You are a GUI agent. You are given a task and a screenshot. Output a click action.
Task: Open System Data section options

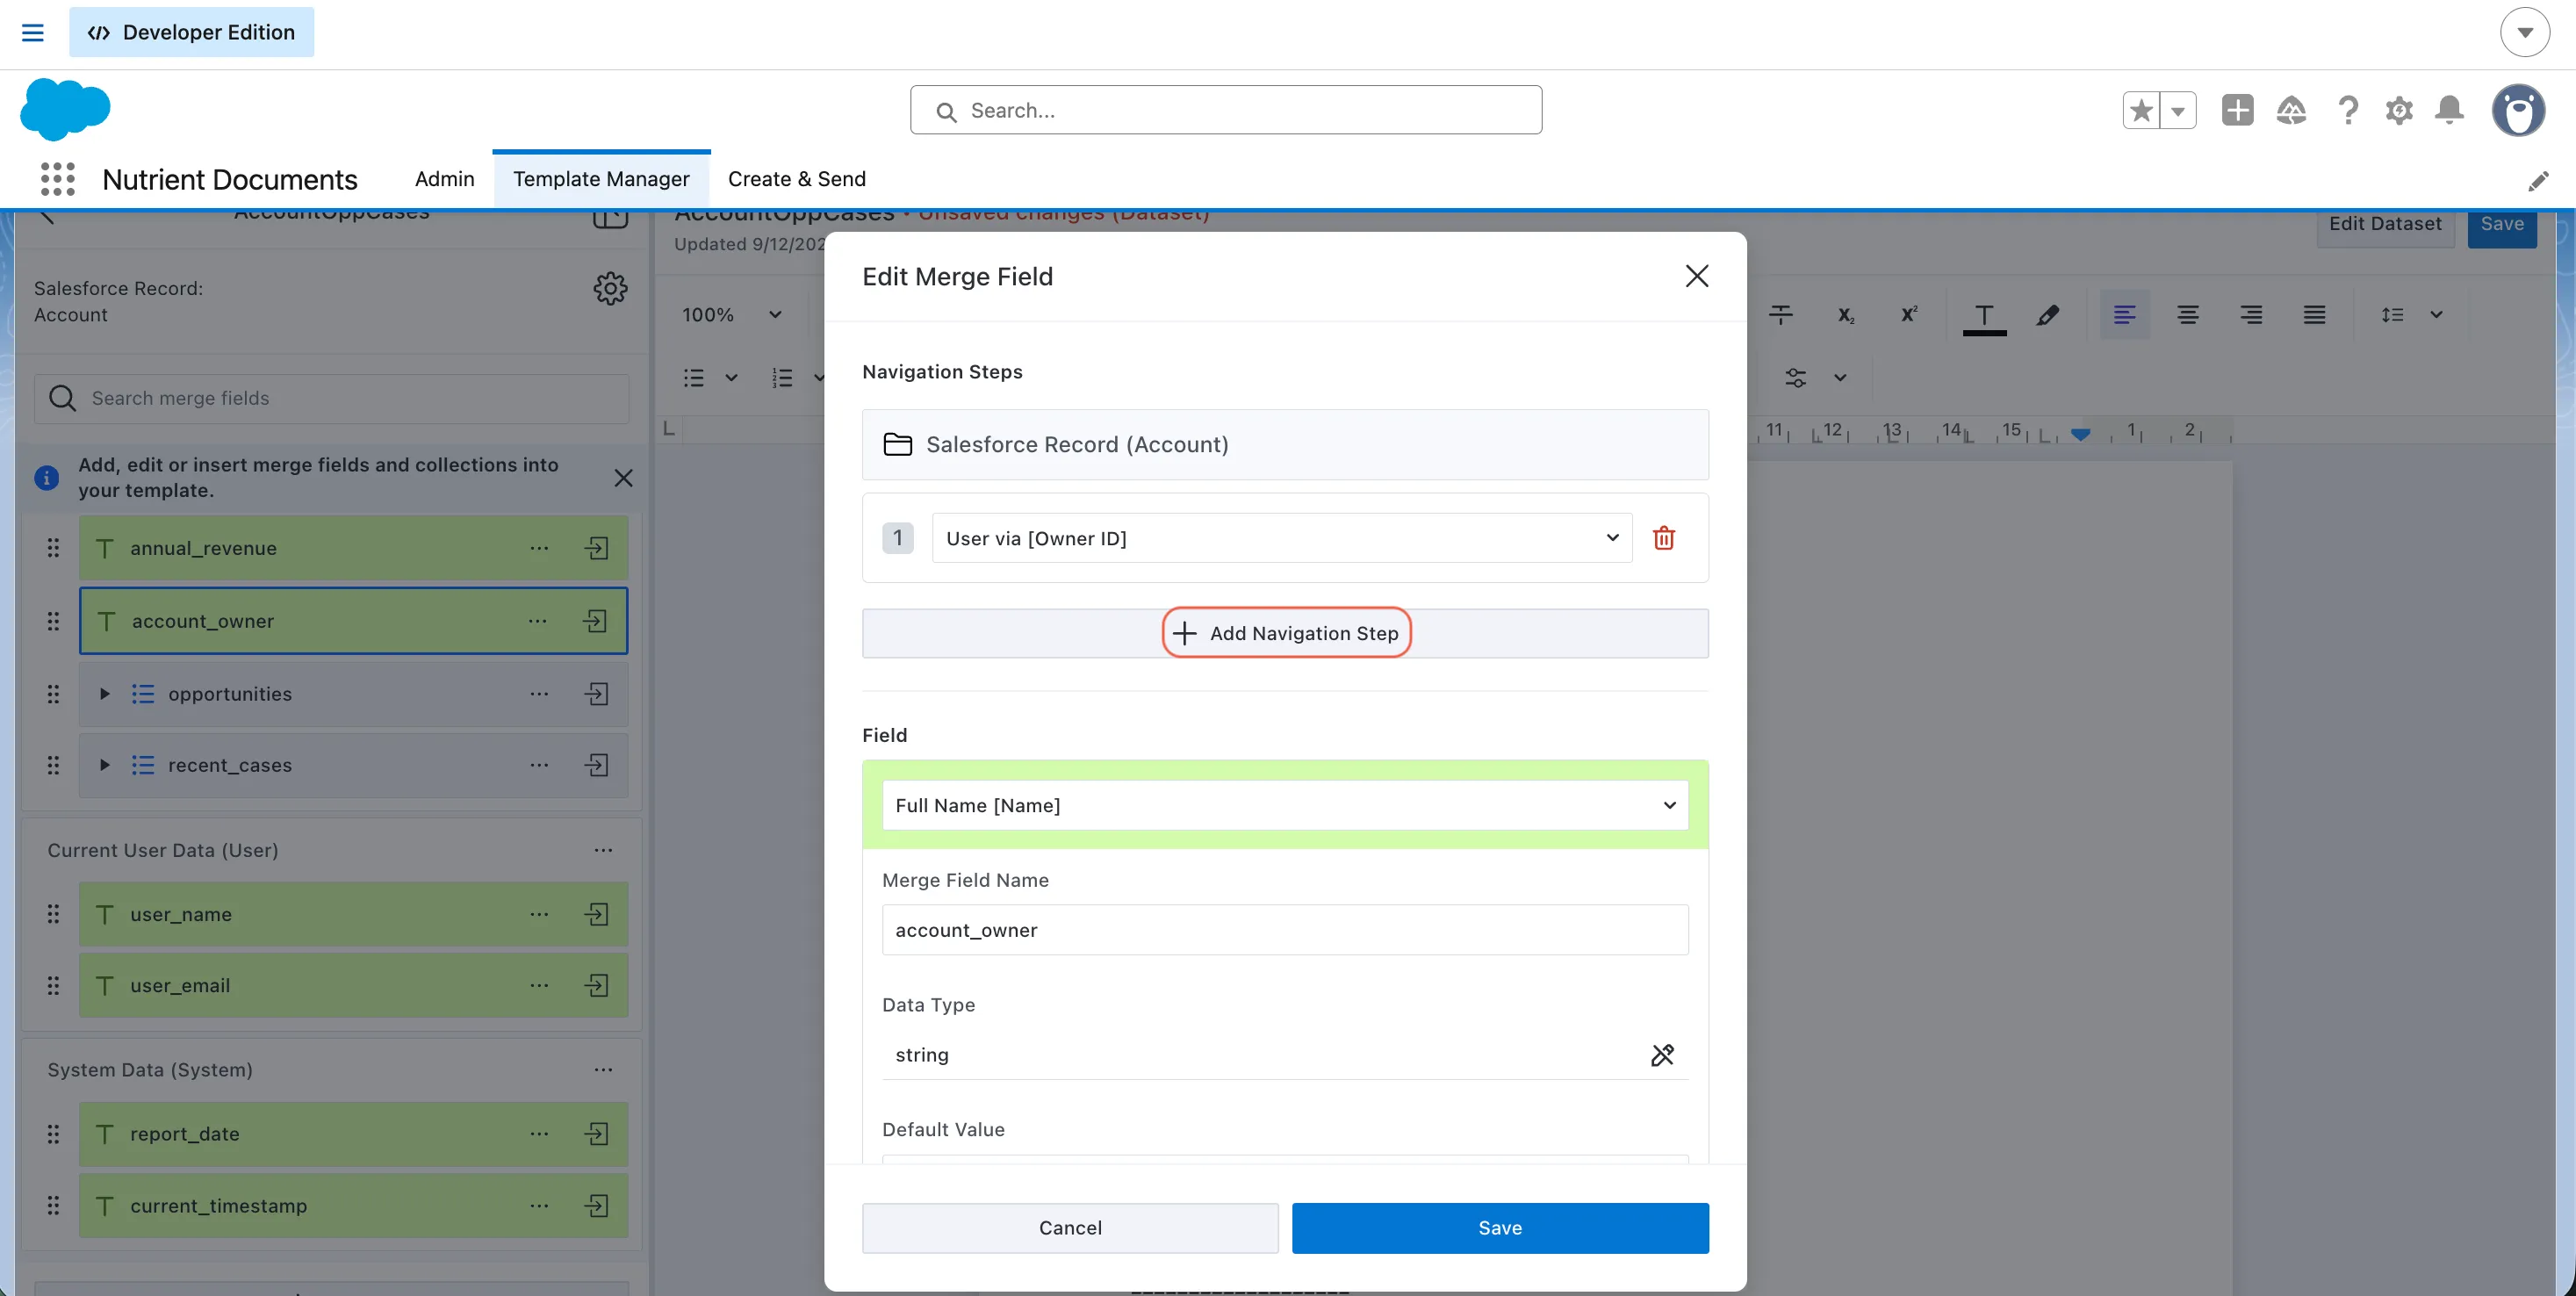[603, 1070]
